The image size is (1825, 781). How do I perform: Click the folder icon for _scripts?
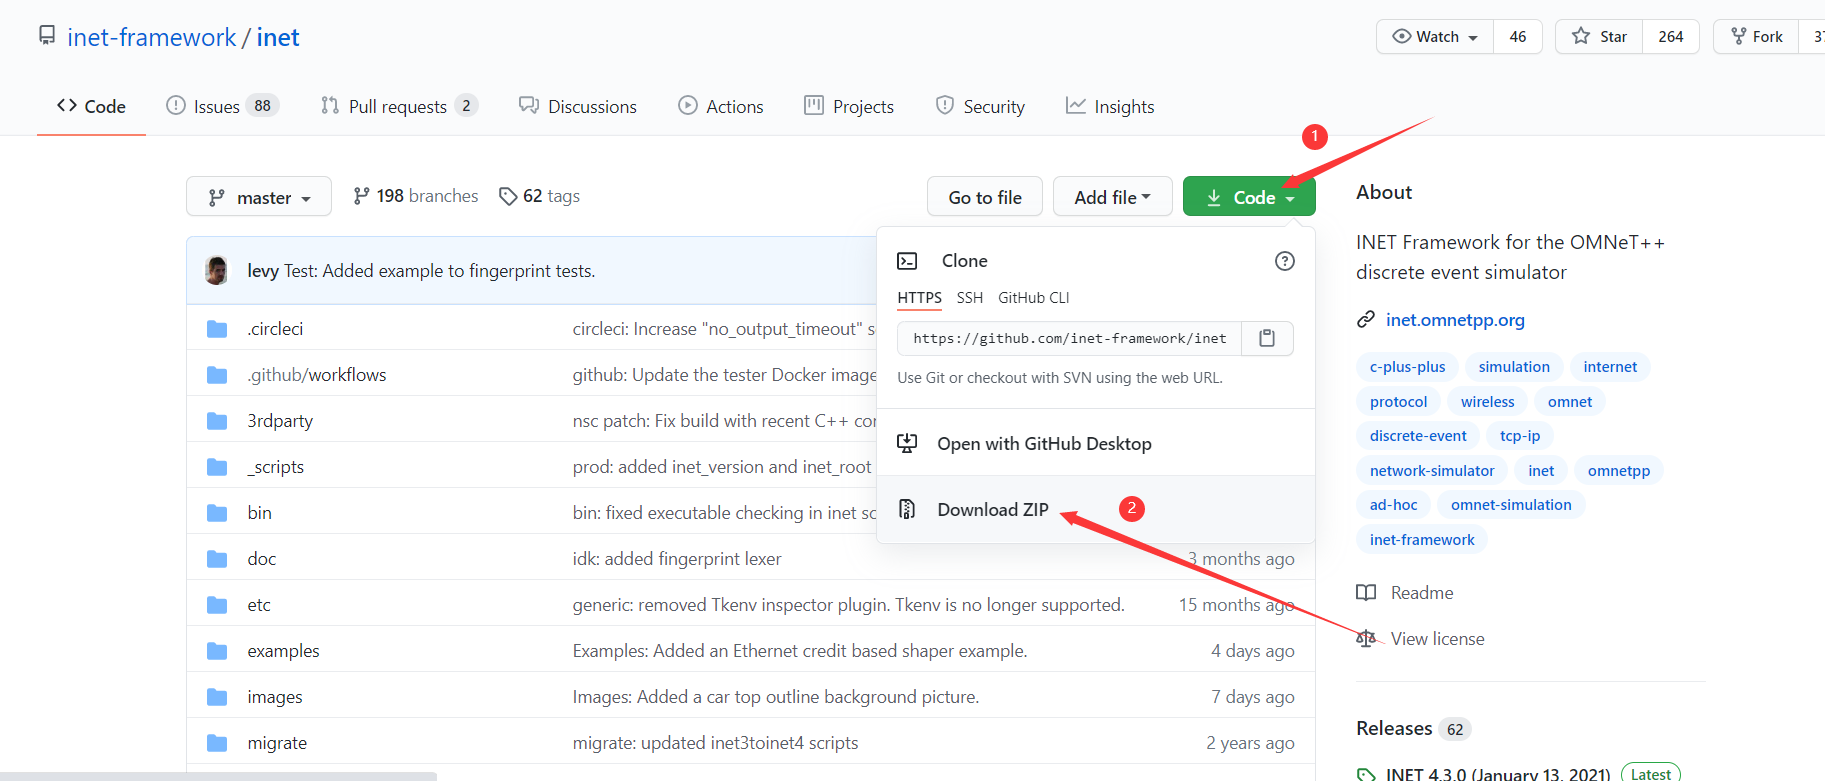[217, 467]
